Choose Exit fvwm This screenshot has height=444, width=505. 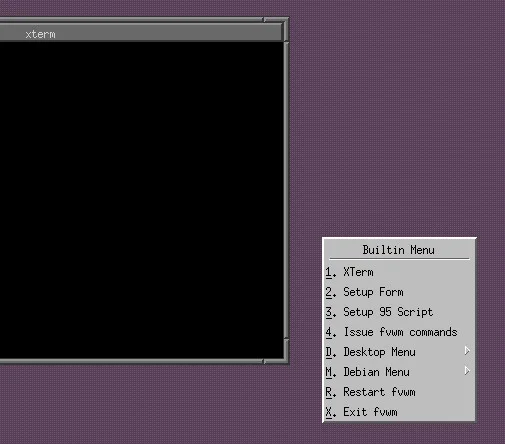[399, 412]
